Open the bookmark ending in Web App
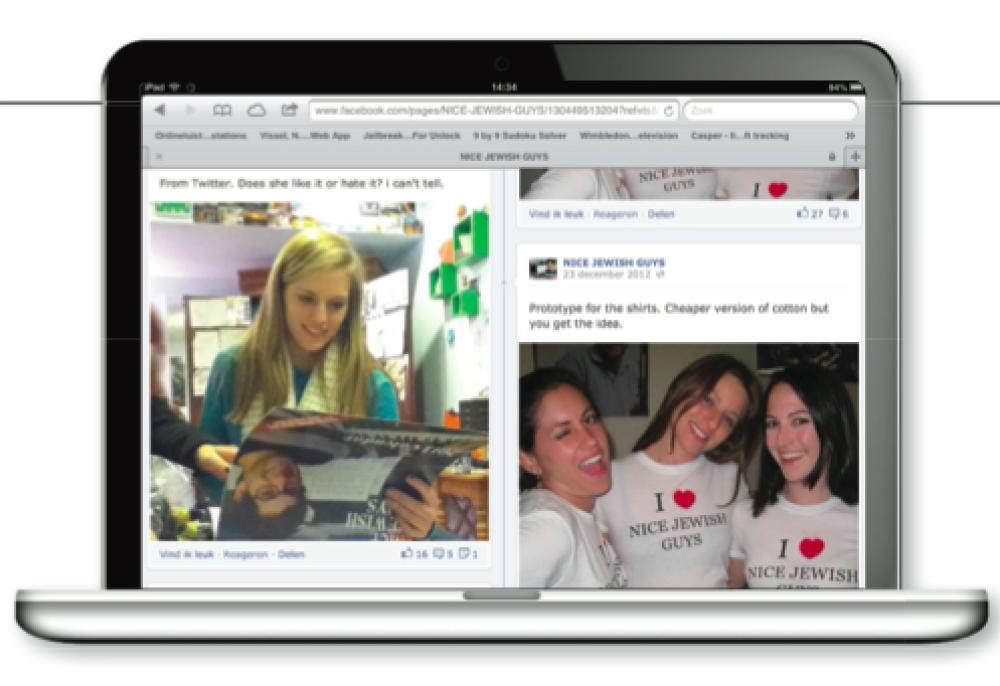1000x686 pixels. (305, 136)
